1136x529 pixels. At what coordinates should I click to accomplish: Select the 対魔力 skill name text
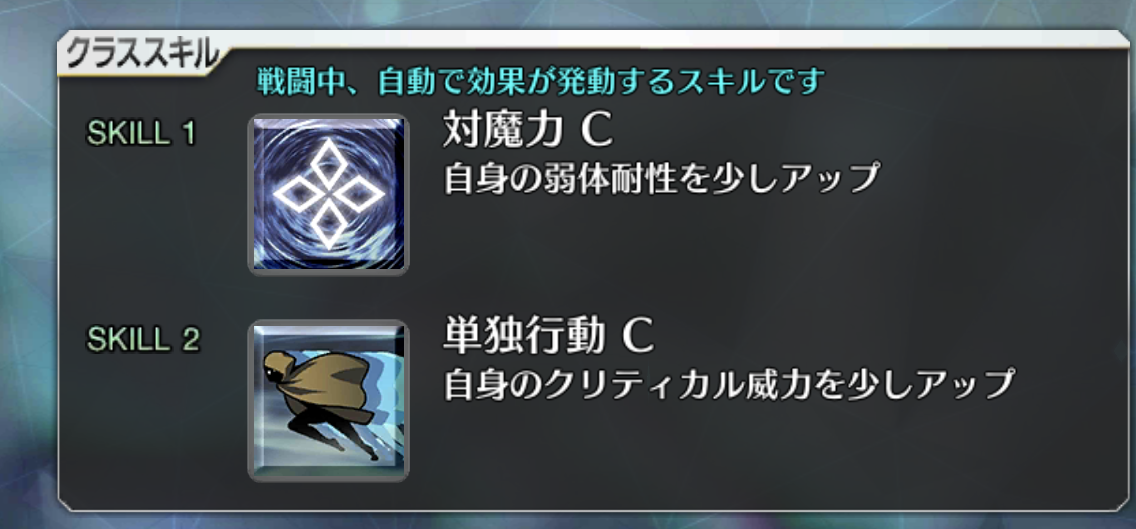[x=503, y=132]
